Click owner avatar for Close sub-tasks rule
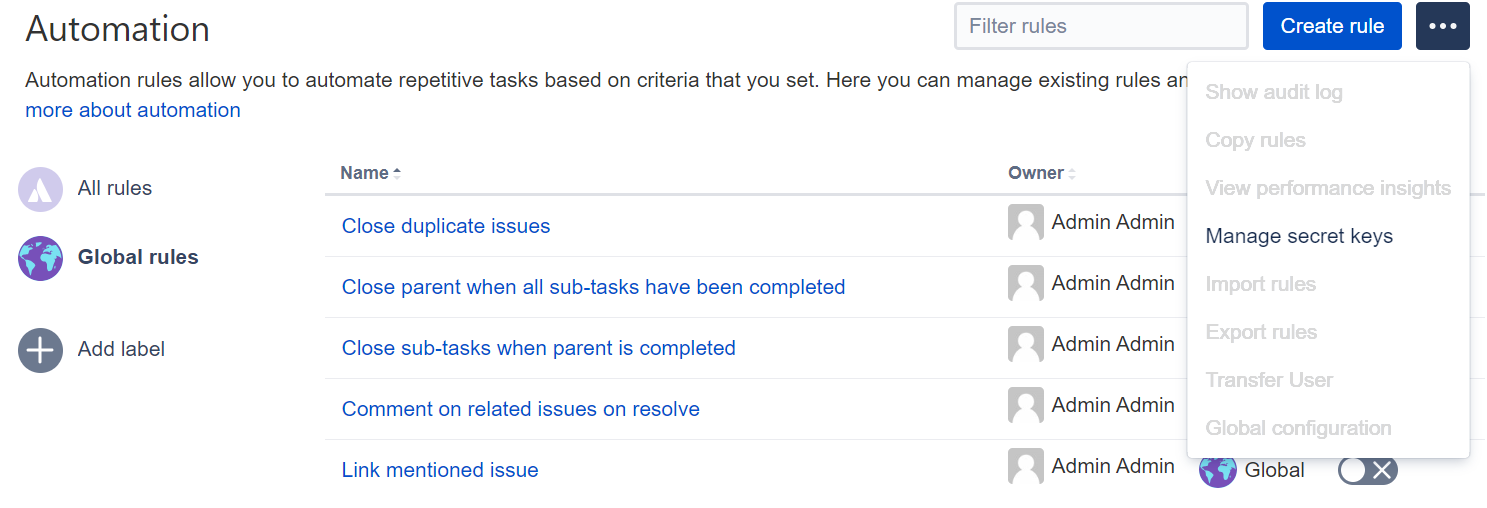The image size is (1487, 508). click(x=1025, y=345)
